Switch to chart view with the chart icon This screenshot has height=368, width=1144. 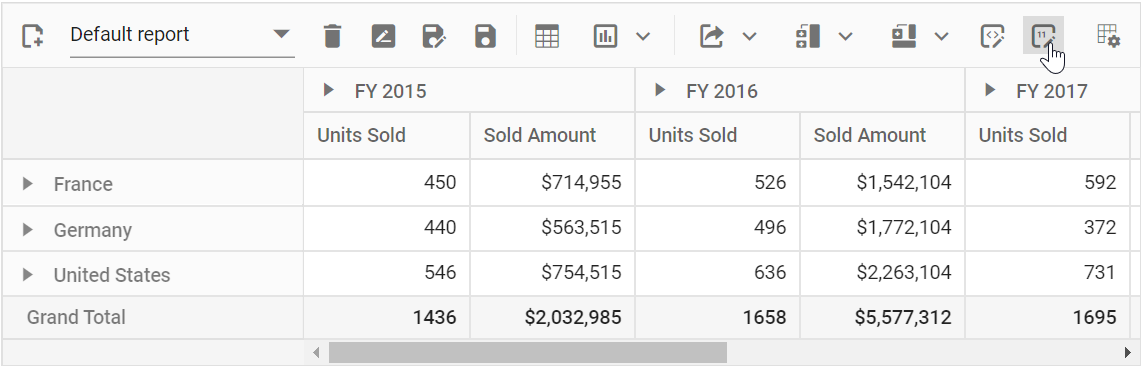click(605, 36)
